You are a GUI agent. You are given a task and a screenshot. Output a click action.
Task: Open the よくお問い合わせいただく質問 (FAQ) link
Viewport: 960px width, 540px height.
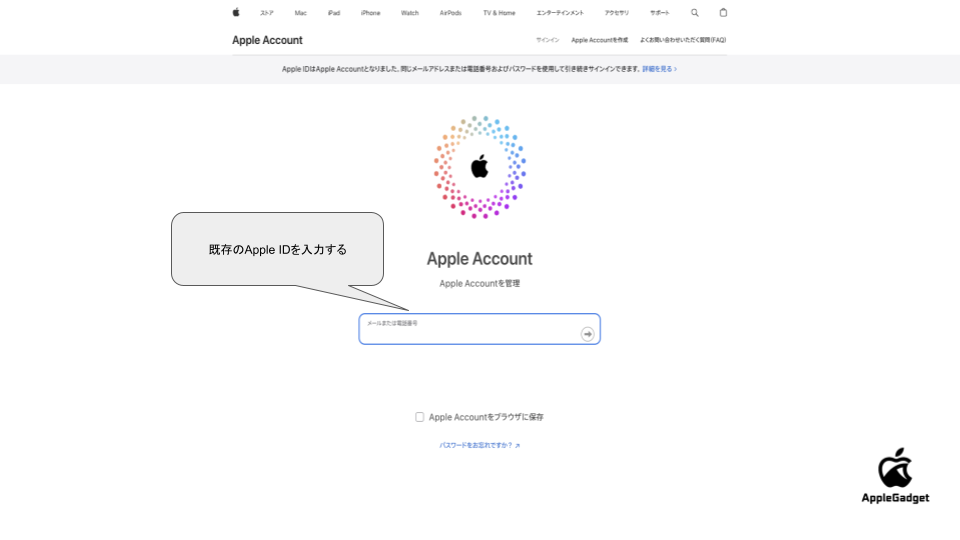(683, 40)
